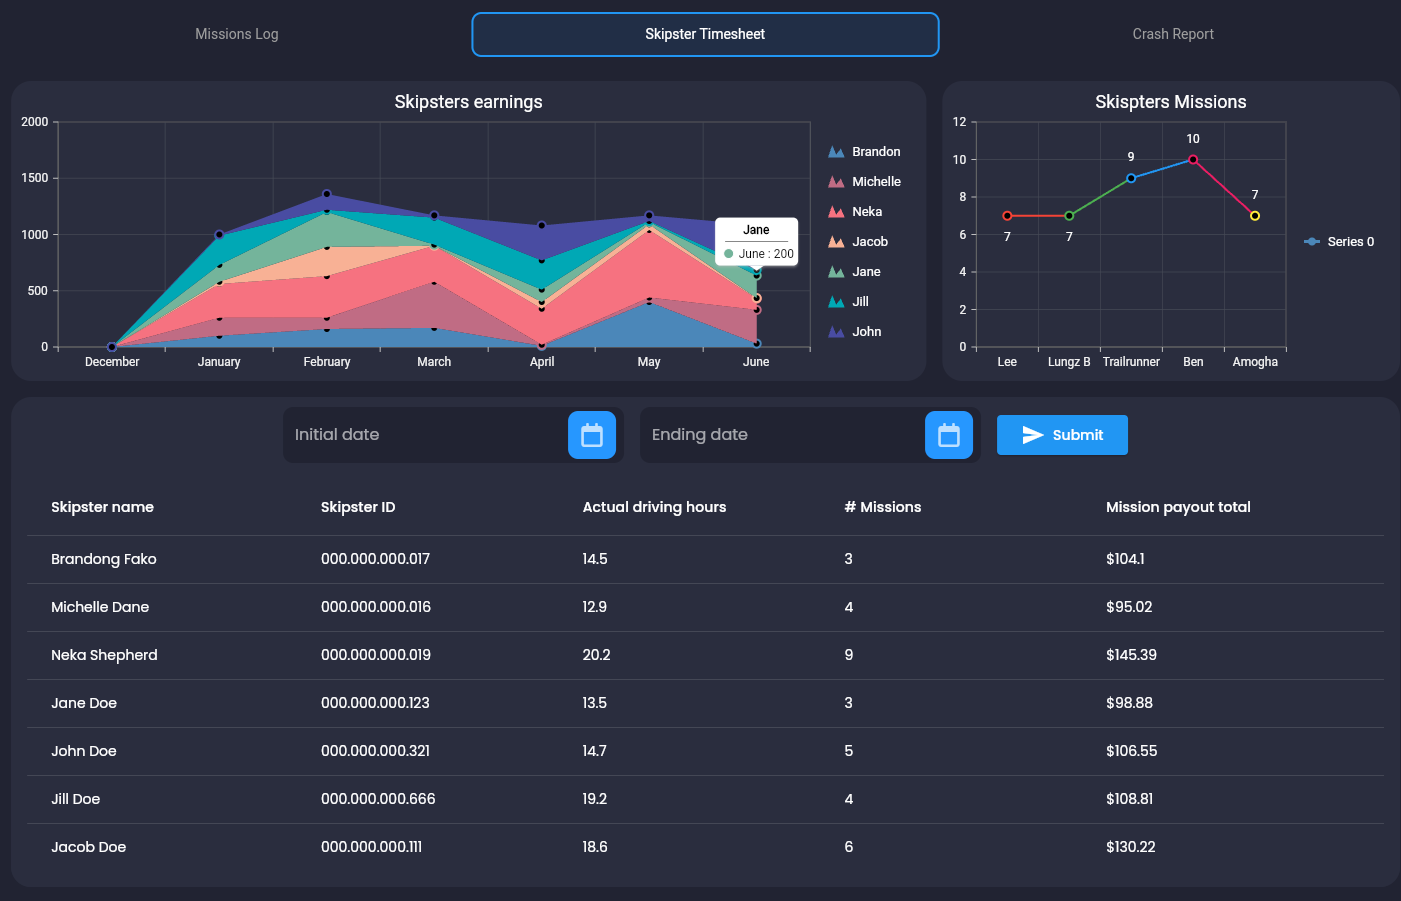
Task: Click the Mission payout total column header
Action: [1178, 507]
